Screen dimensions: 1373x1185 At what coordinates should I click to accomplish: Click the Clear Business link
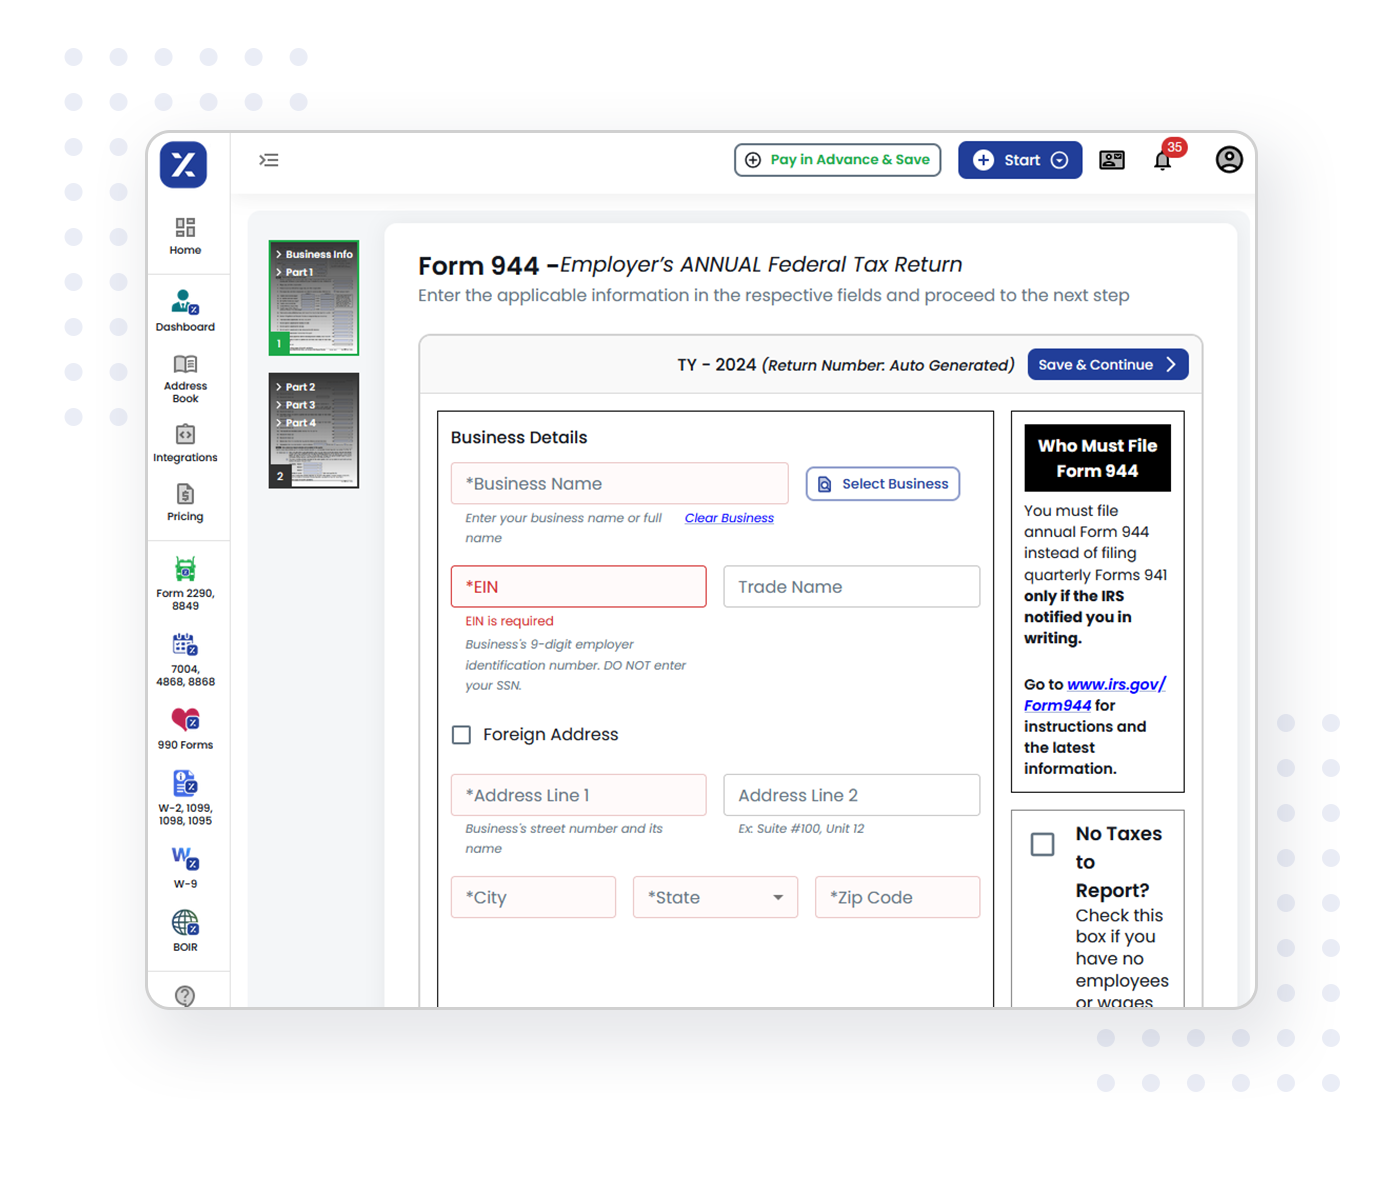pos(729,517)
